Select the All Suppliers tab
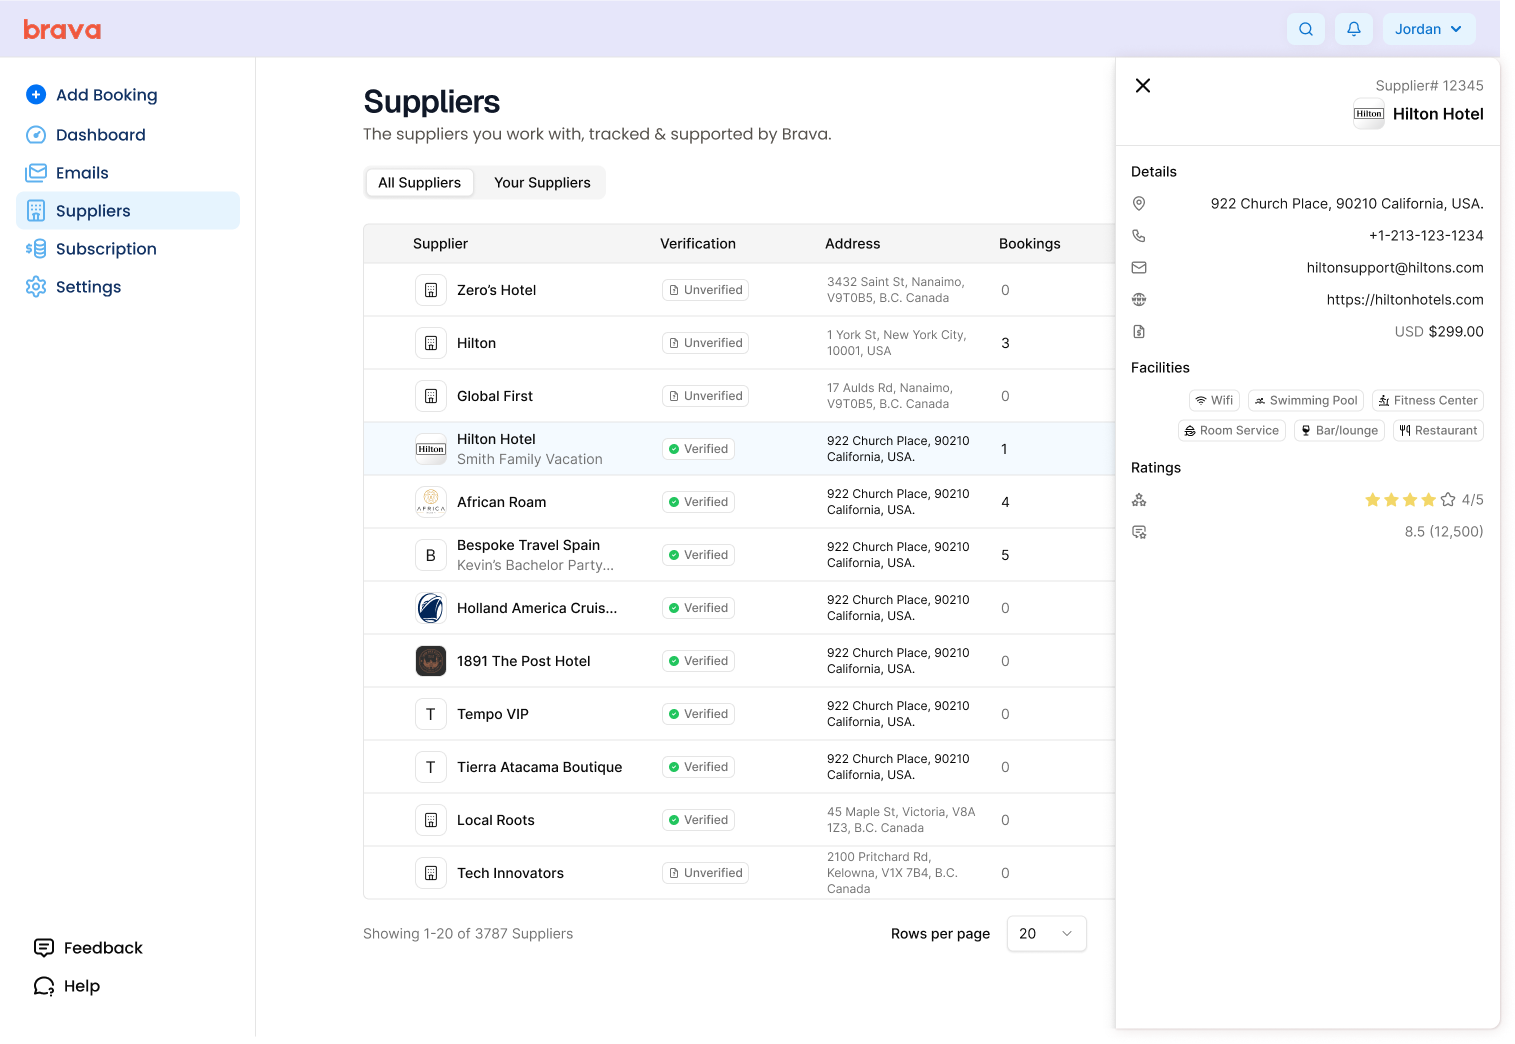This screenshot has width=1515, height=1044. pyautogui.click(x=419, y=183)
